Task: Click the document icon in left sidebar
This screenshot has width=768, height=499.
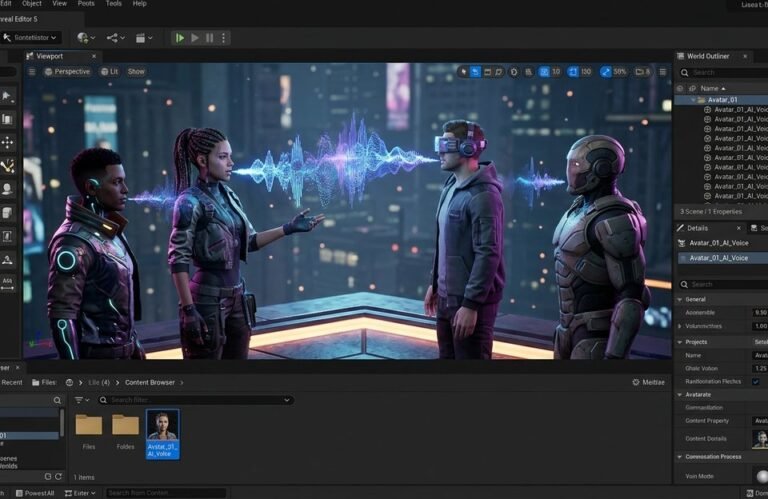Action: [7, 236]
